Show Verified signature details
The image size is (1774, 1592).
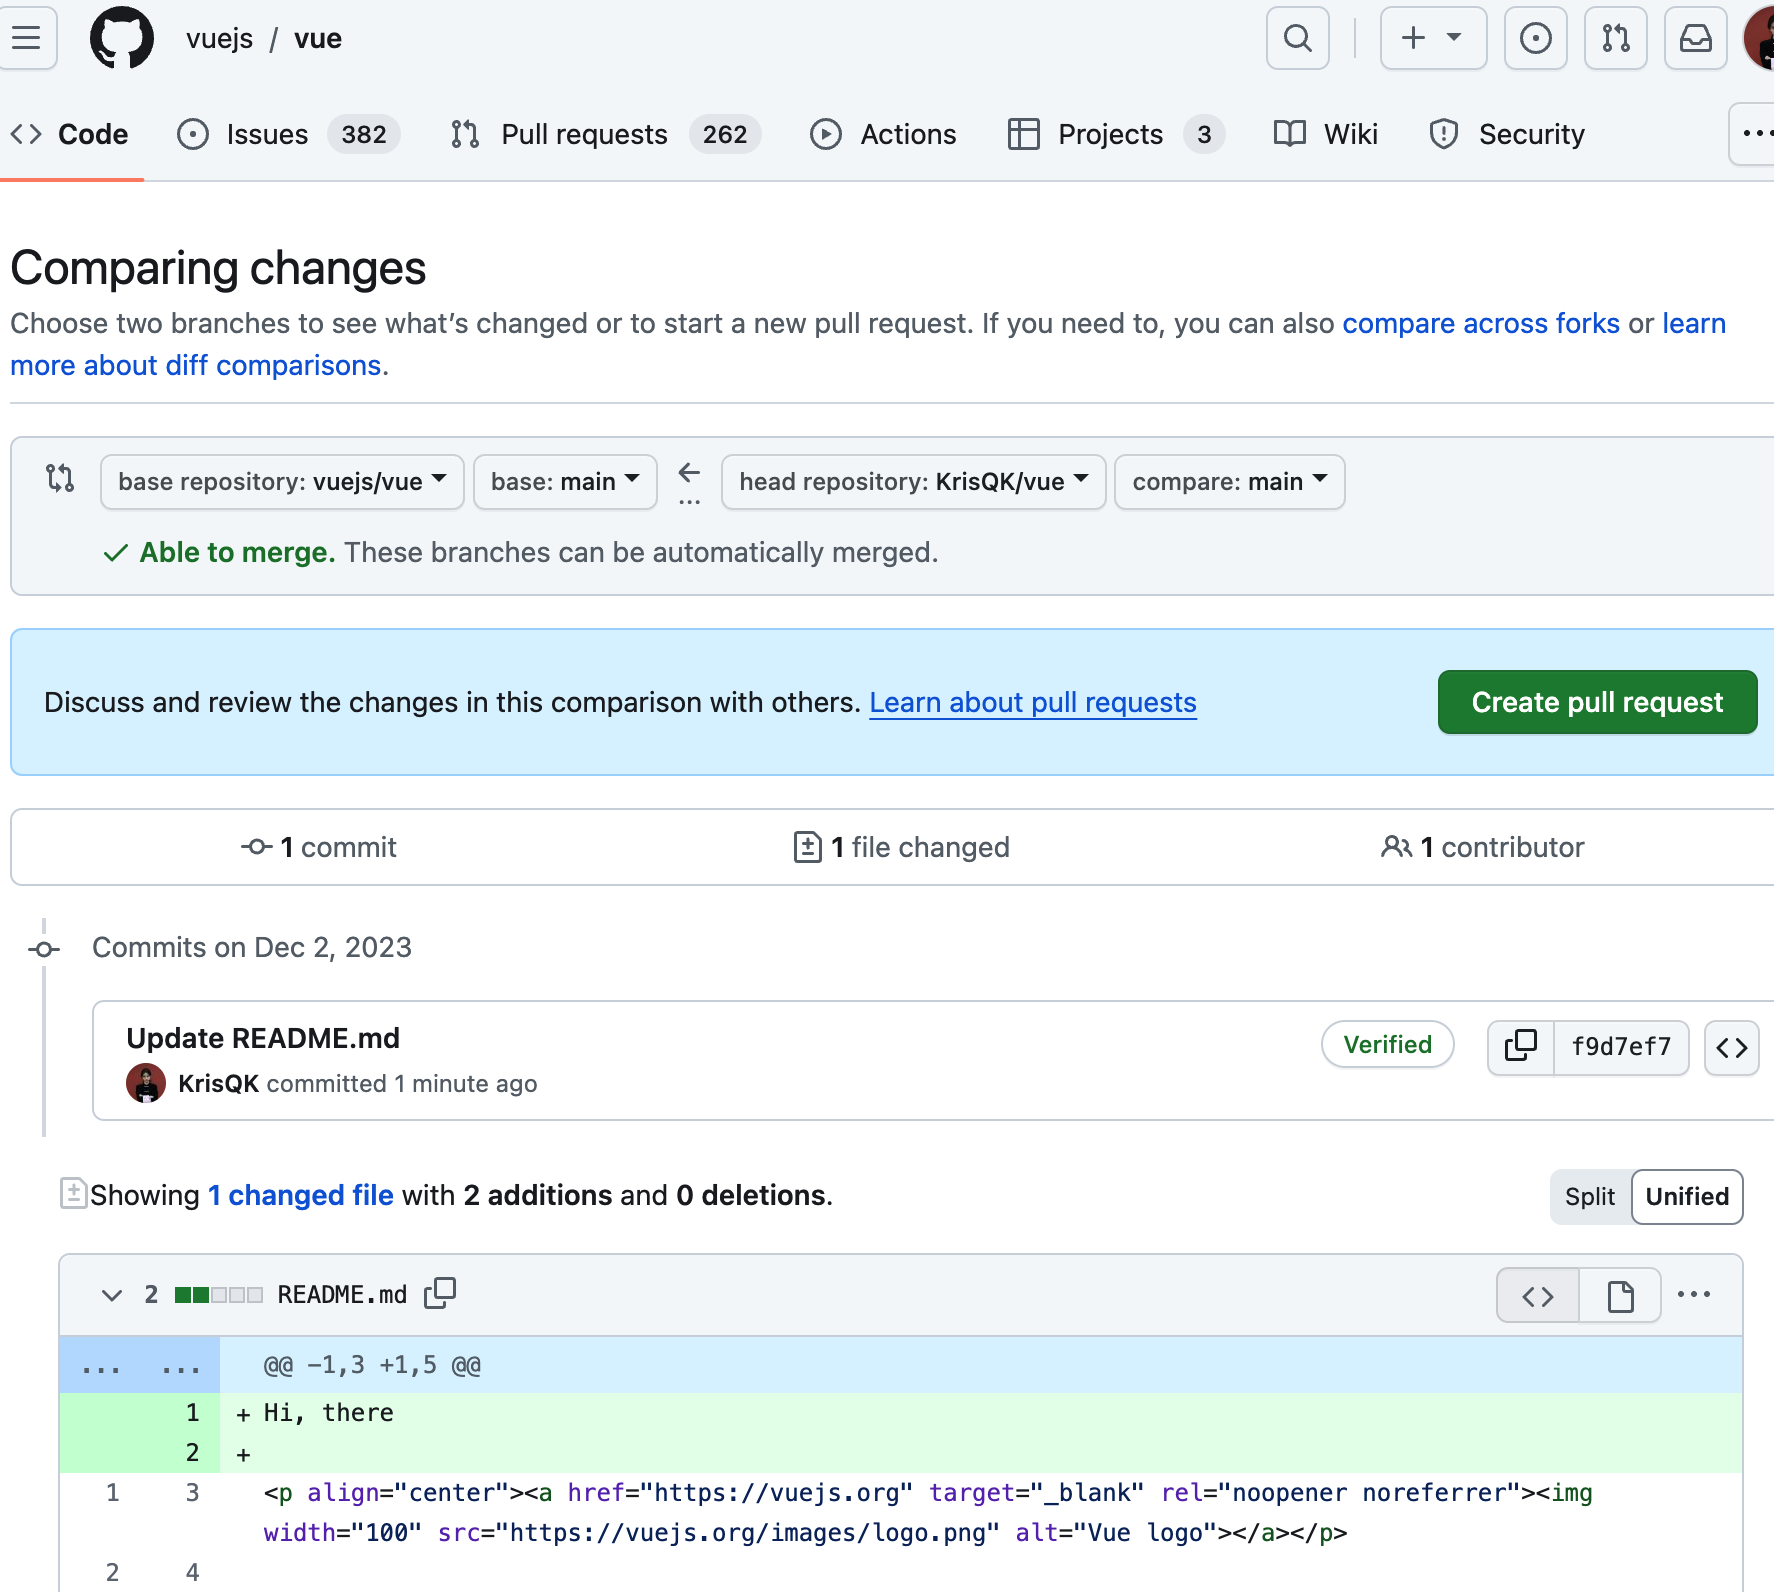click(1387, 1045)
